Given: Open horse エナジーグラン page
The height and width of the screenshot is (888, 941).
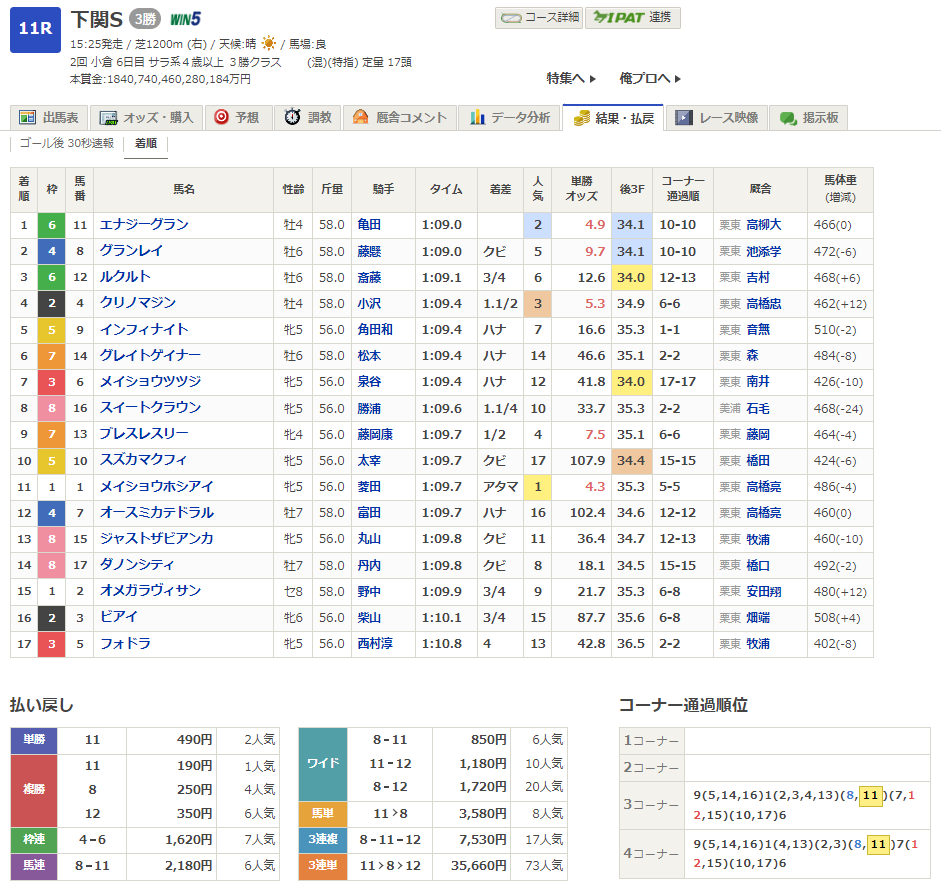Looking at the screenshot, I should [x=144, y=225].
